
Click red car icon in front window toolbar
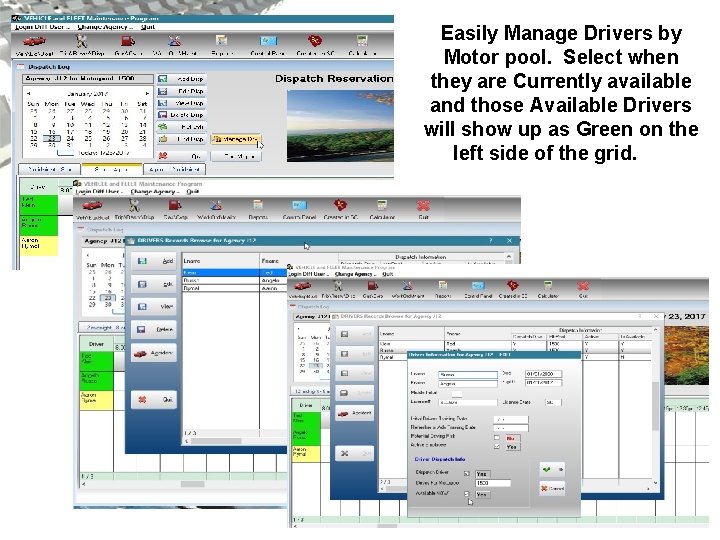[303, 287]
